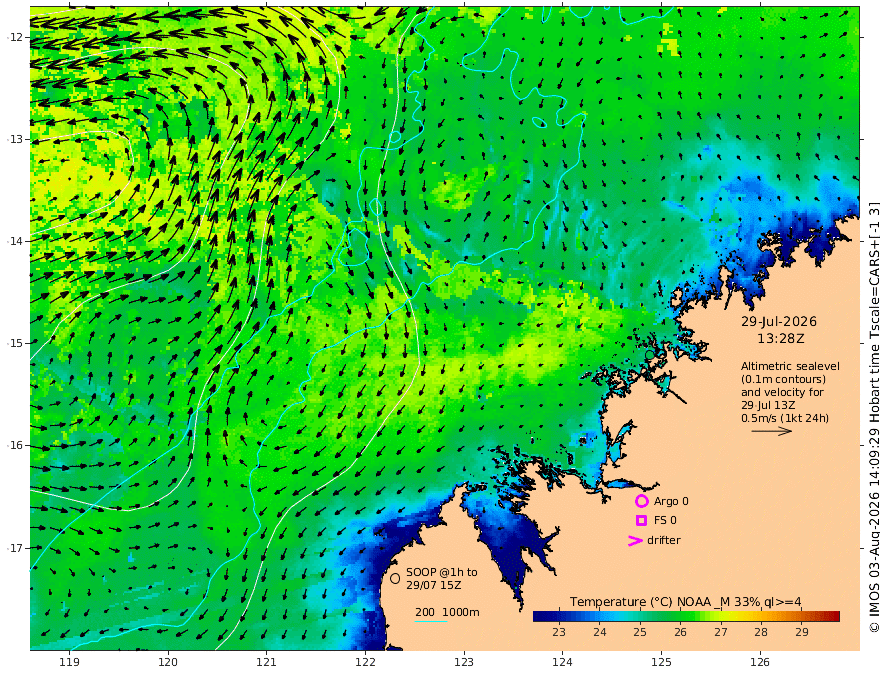Click latitude label -13 on left axis
This screenshot has width=880, height=680.
pos(15,139)
